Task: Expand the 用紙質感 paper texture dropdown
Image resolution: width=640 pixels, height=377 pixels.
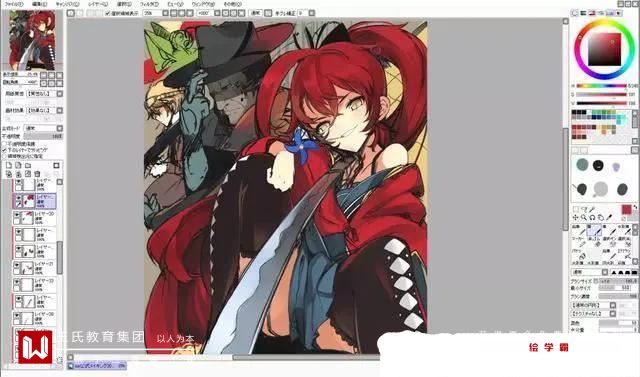Action: tap(60, 94)
